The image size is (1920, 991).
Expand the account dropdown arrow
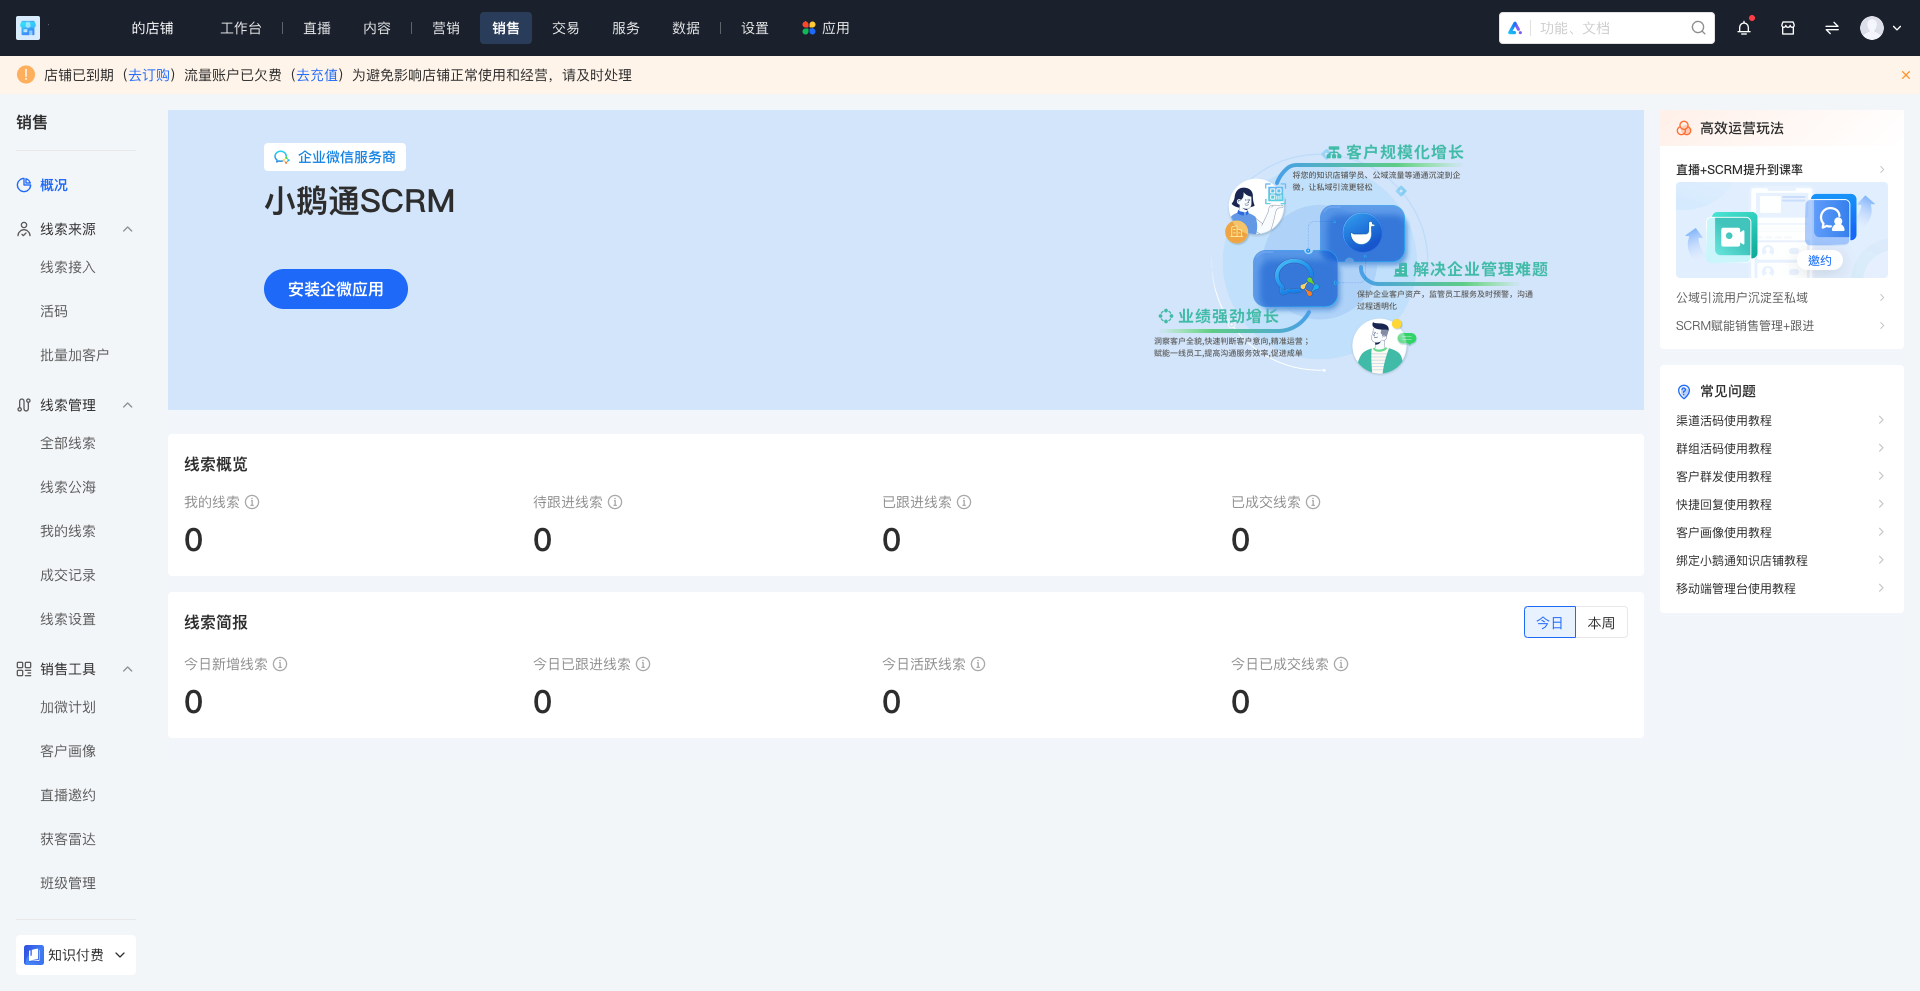1897,28
